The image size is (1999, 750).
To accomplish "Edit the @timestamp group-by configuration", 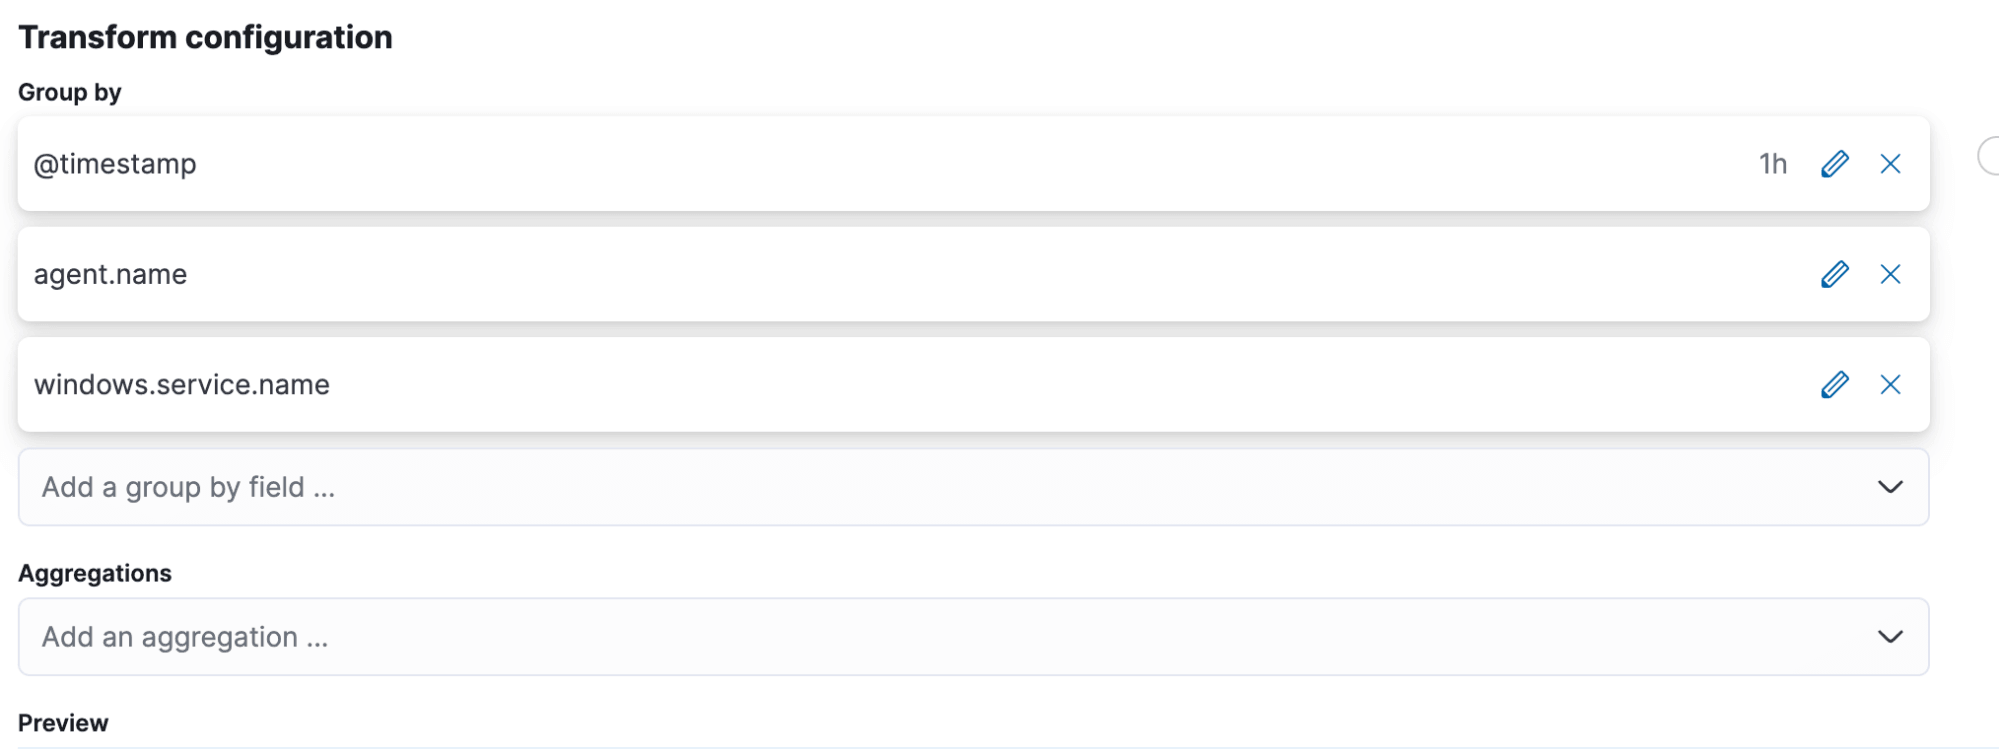I will click(x=1834, y=164).
